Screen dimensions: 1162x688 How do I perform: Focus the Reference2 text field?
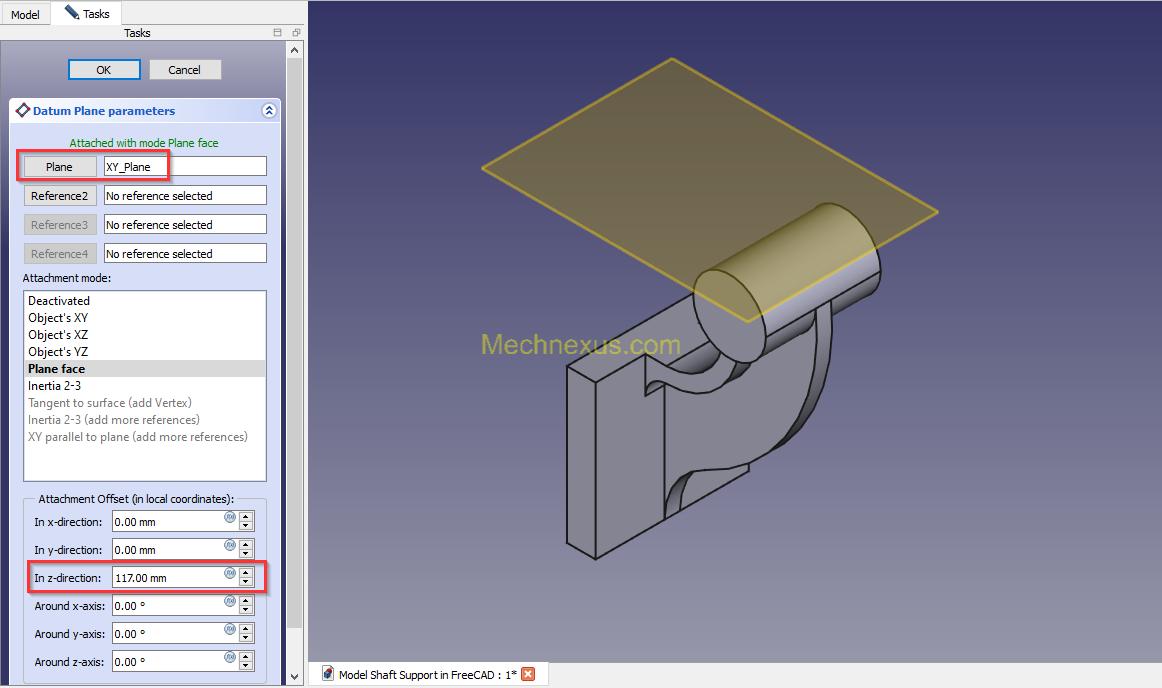pos(185,196)
